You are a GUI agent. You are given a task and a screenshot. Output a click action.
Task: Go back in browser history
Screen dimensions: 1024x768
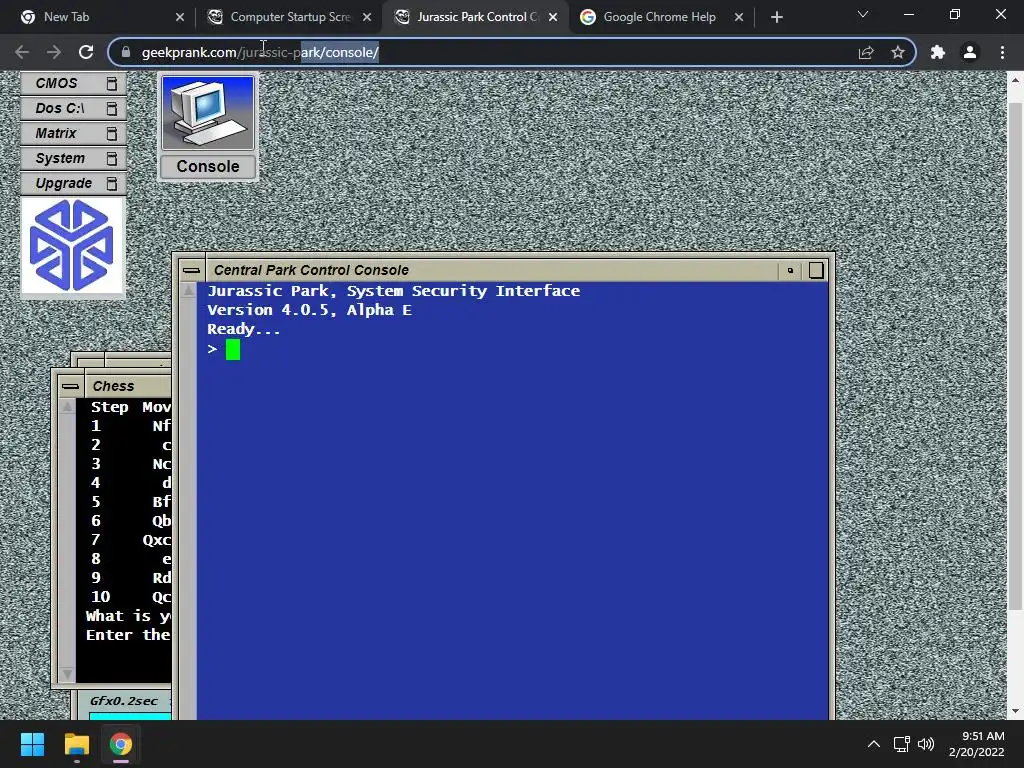[x=22, y=52]
